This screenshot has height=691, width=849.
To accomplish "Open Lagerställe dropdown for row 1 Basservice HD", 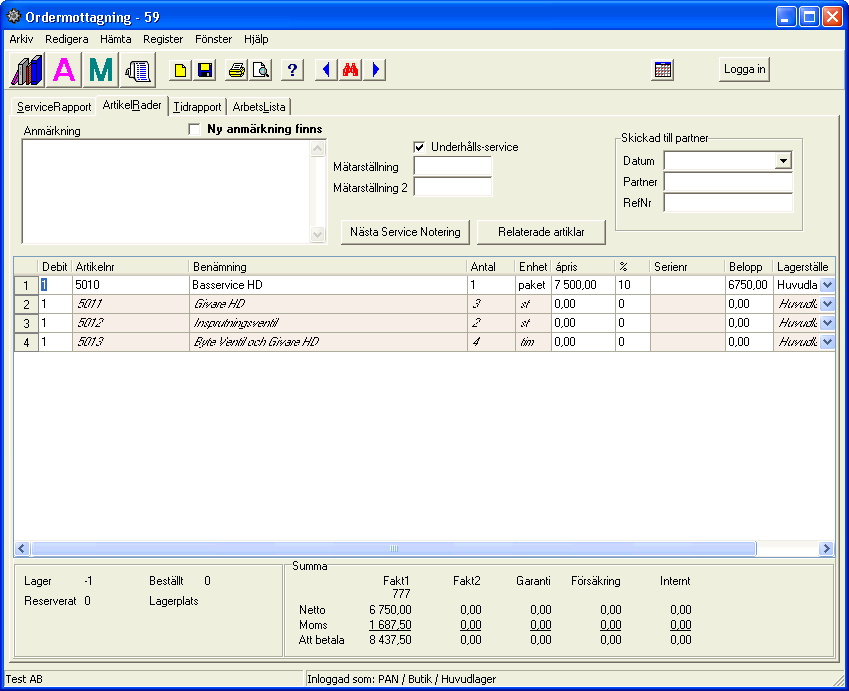I will tap(826, 285).
